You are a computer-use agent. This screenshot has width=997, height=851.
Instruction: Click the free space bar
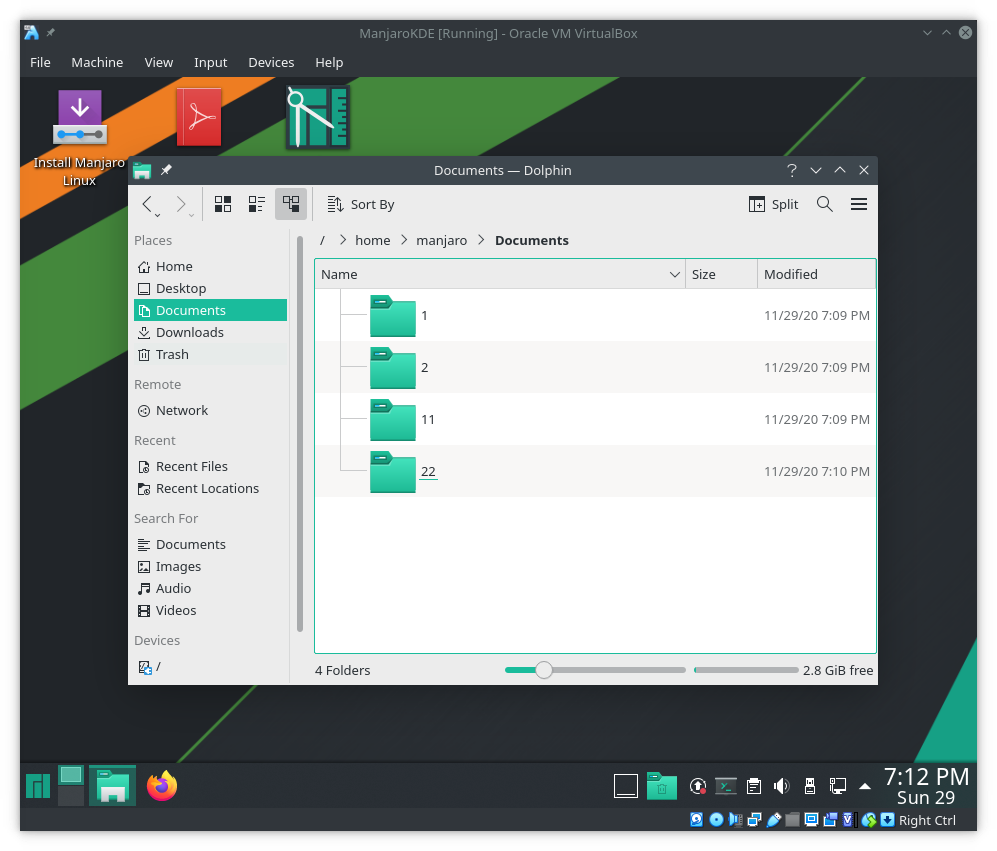click(746, 670)
